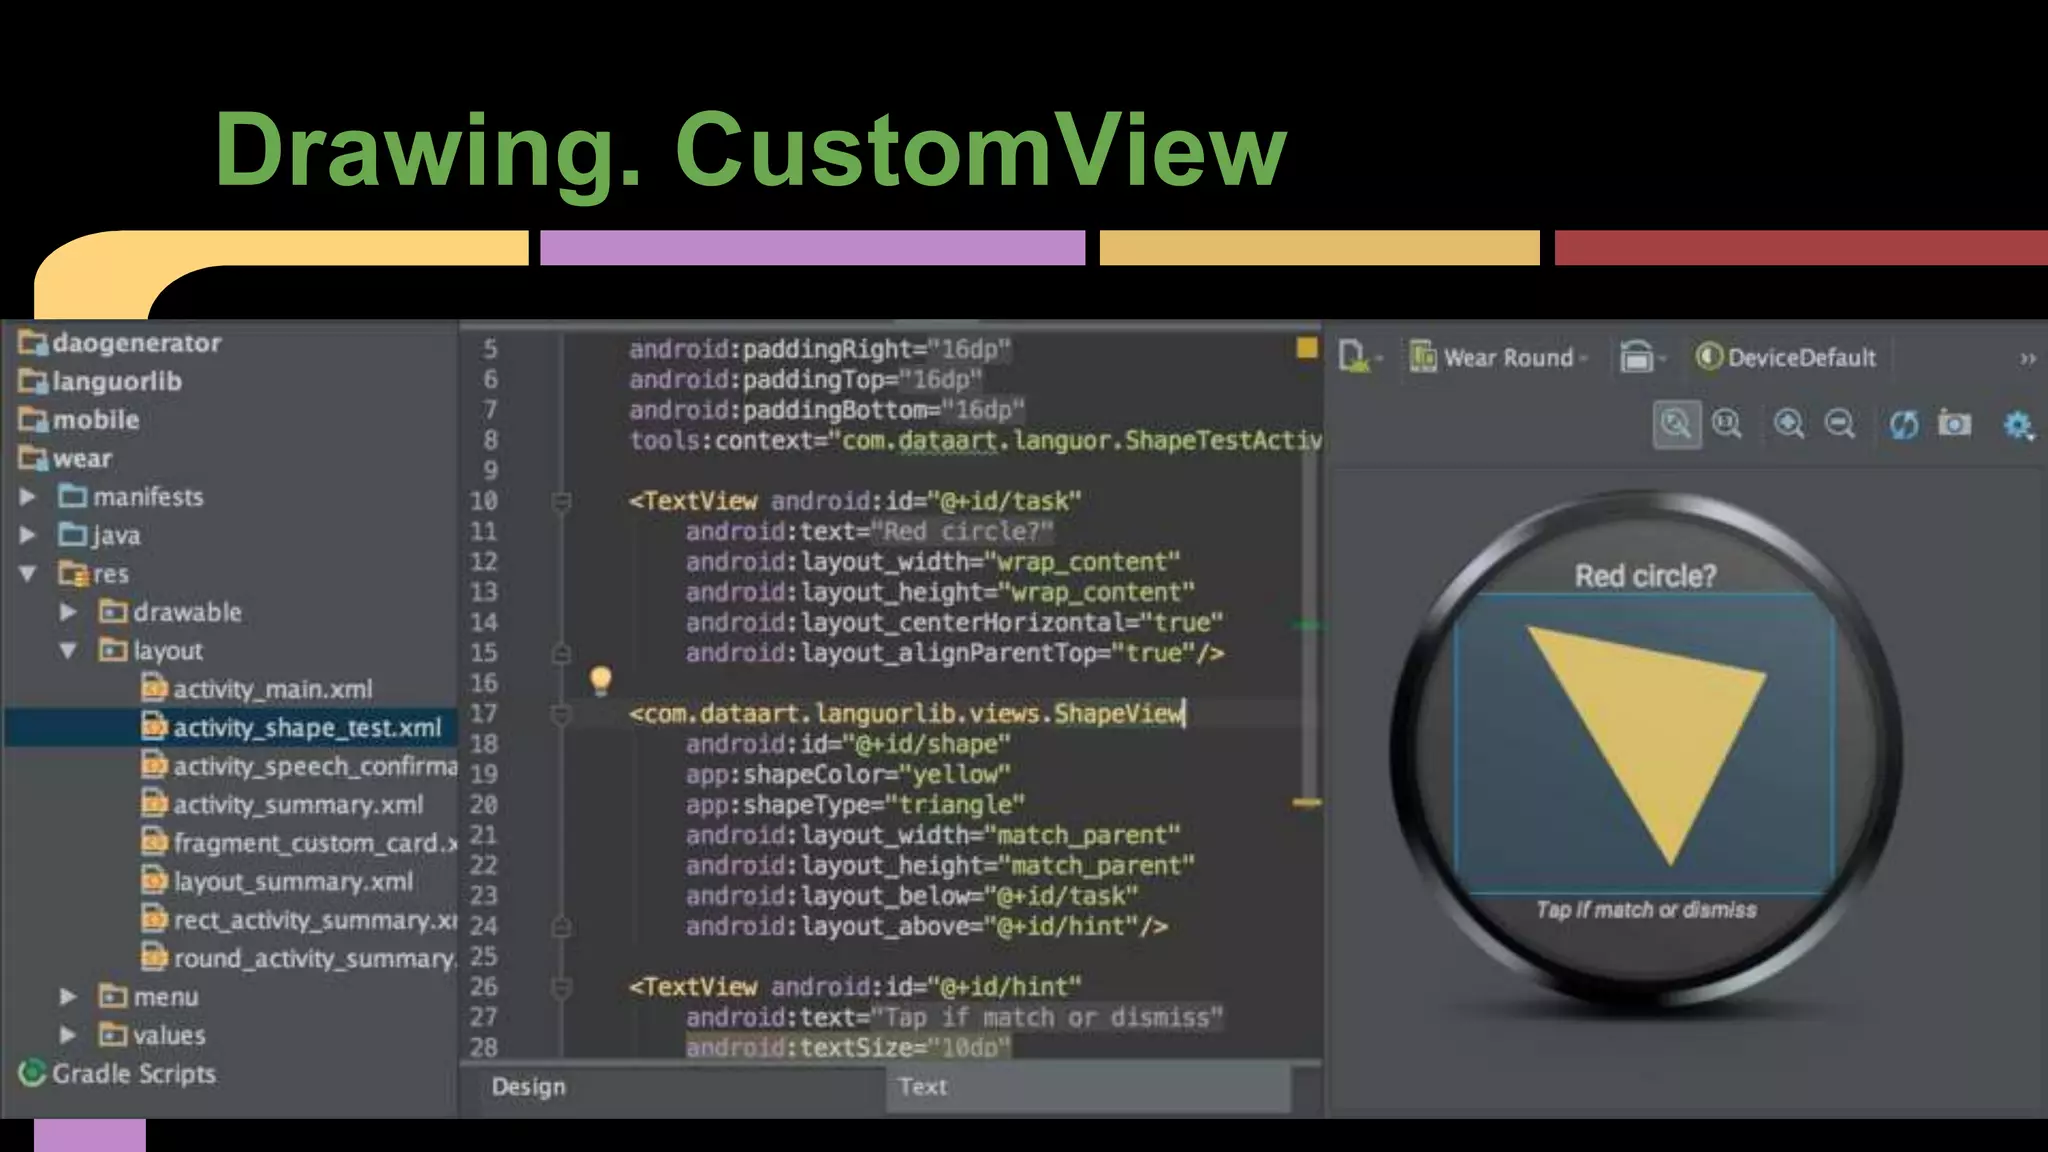Select the DeviceDefault theme button
The height and width of the screenshot is (1152, 2048).
coord(1786,357)
